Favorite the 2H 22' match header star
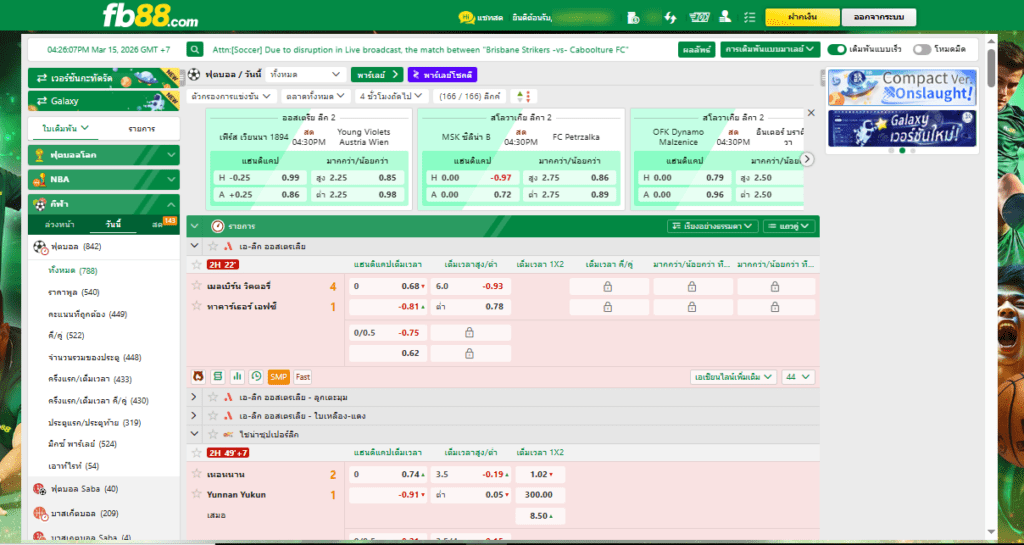This screenshot has height=545, width=1024. [x=196, y=264]
